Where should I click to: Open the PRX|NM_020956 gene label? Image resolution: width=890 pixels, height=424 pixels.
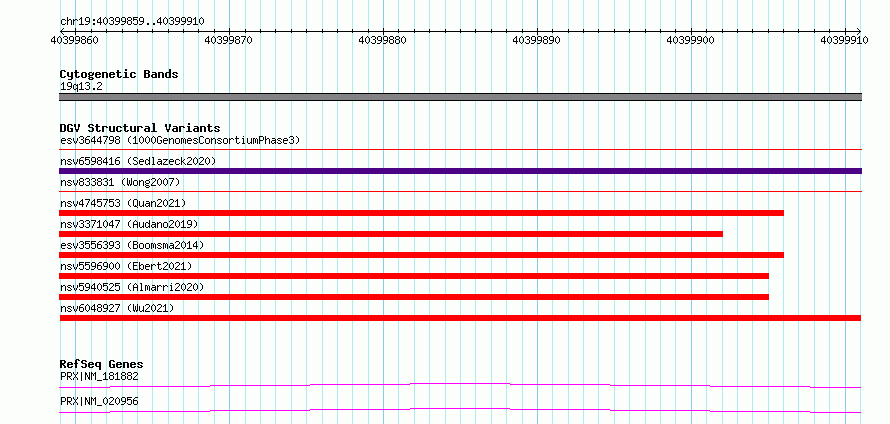(99, 402)
